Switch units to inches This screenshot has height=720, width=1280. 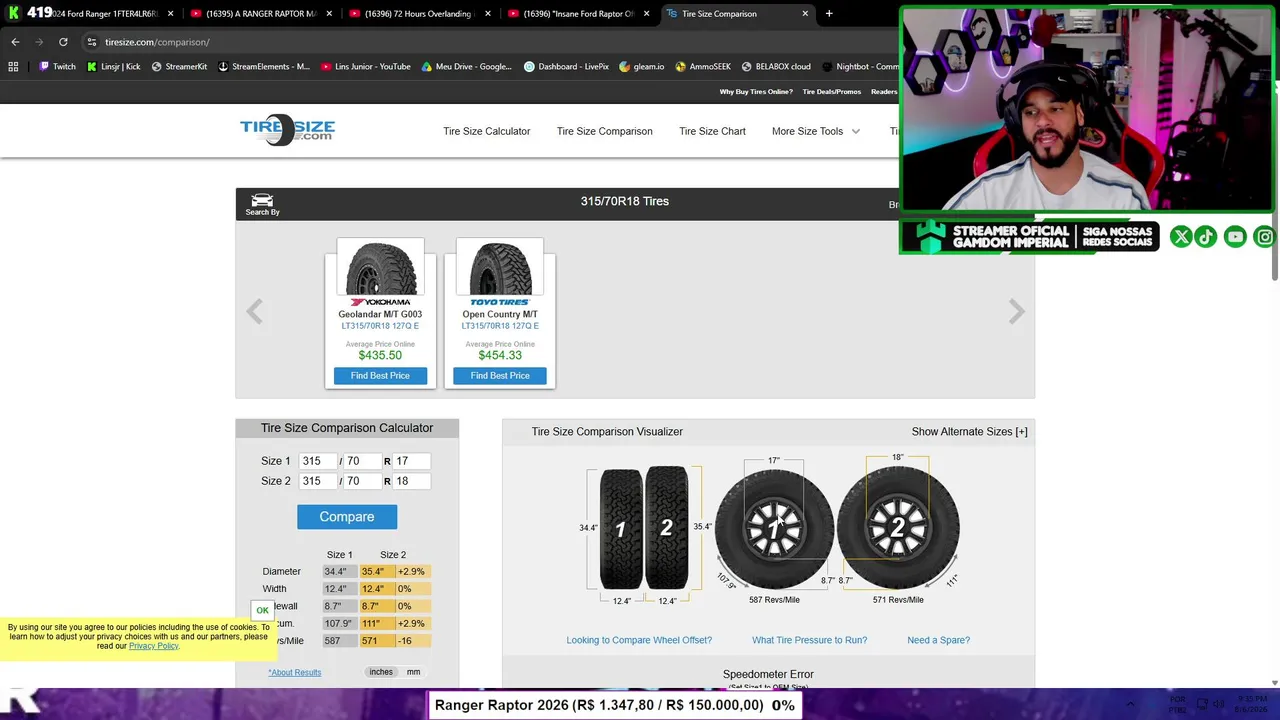(x=381, y=672)
